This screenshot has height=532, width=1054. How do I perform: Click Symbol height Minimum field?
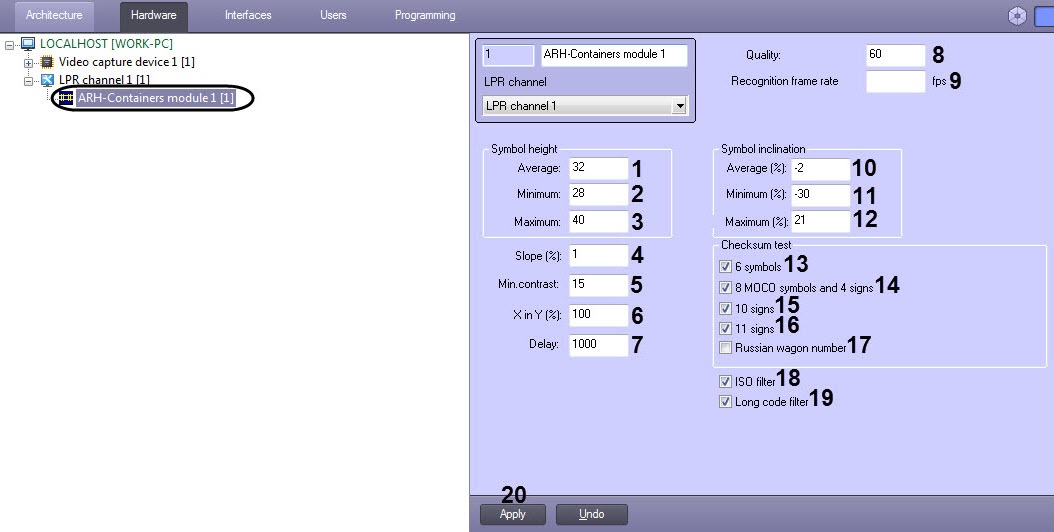point(598,194)
